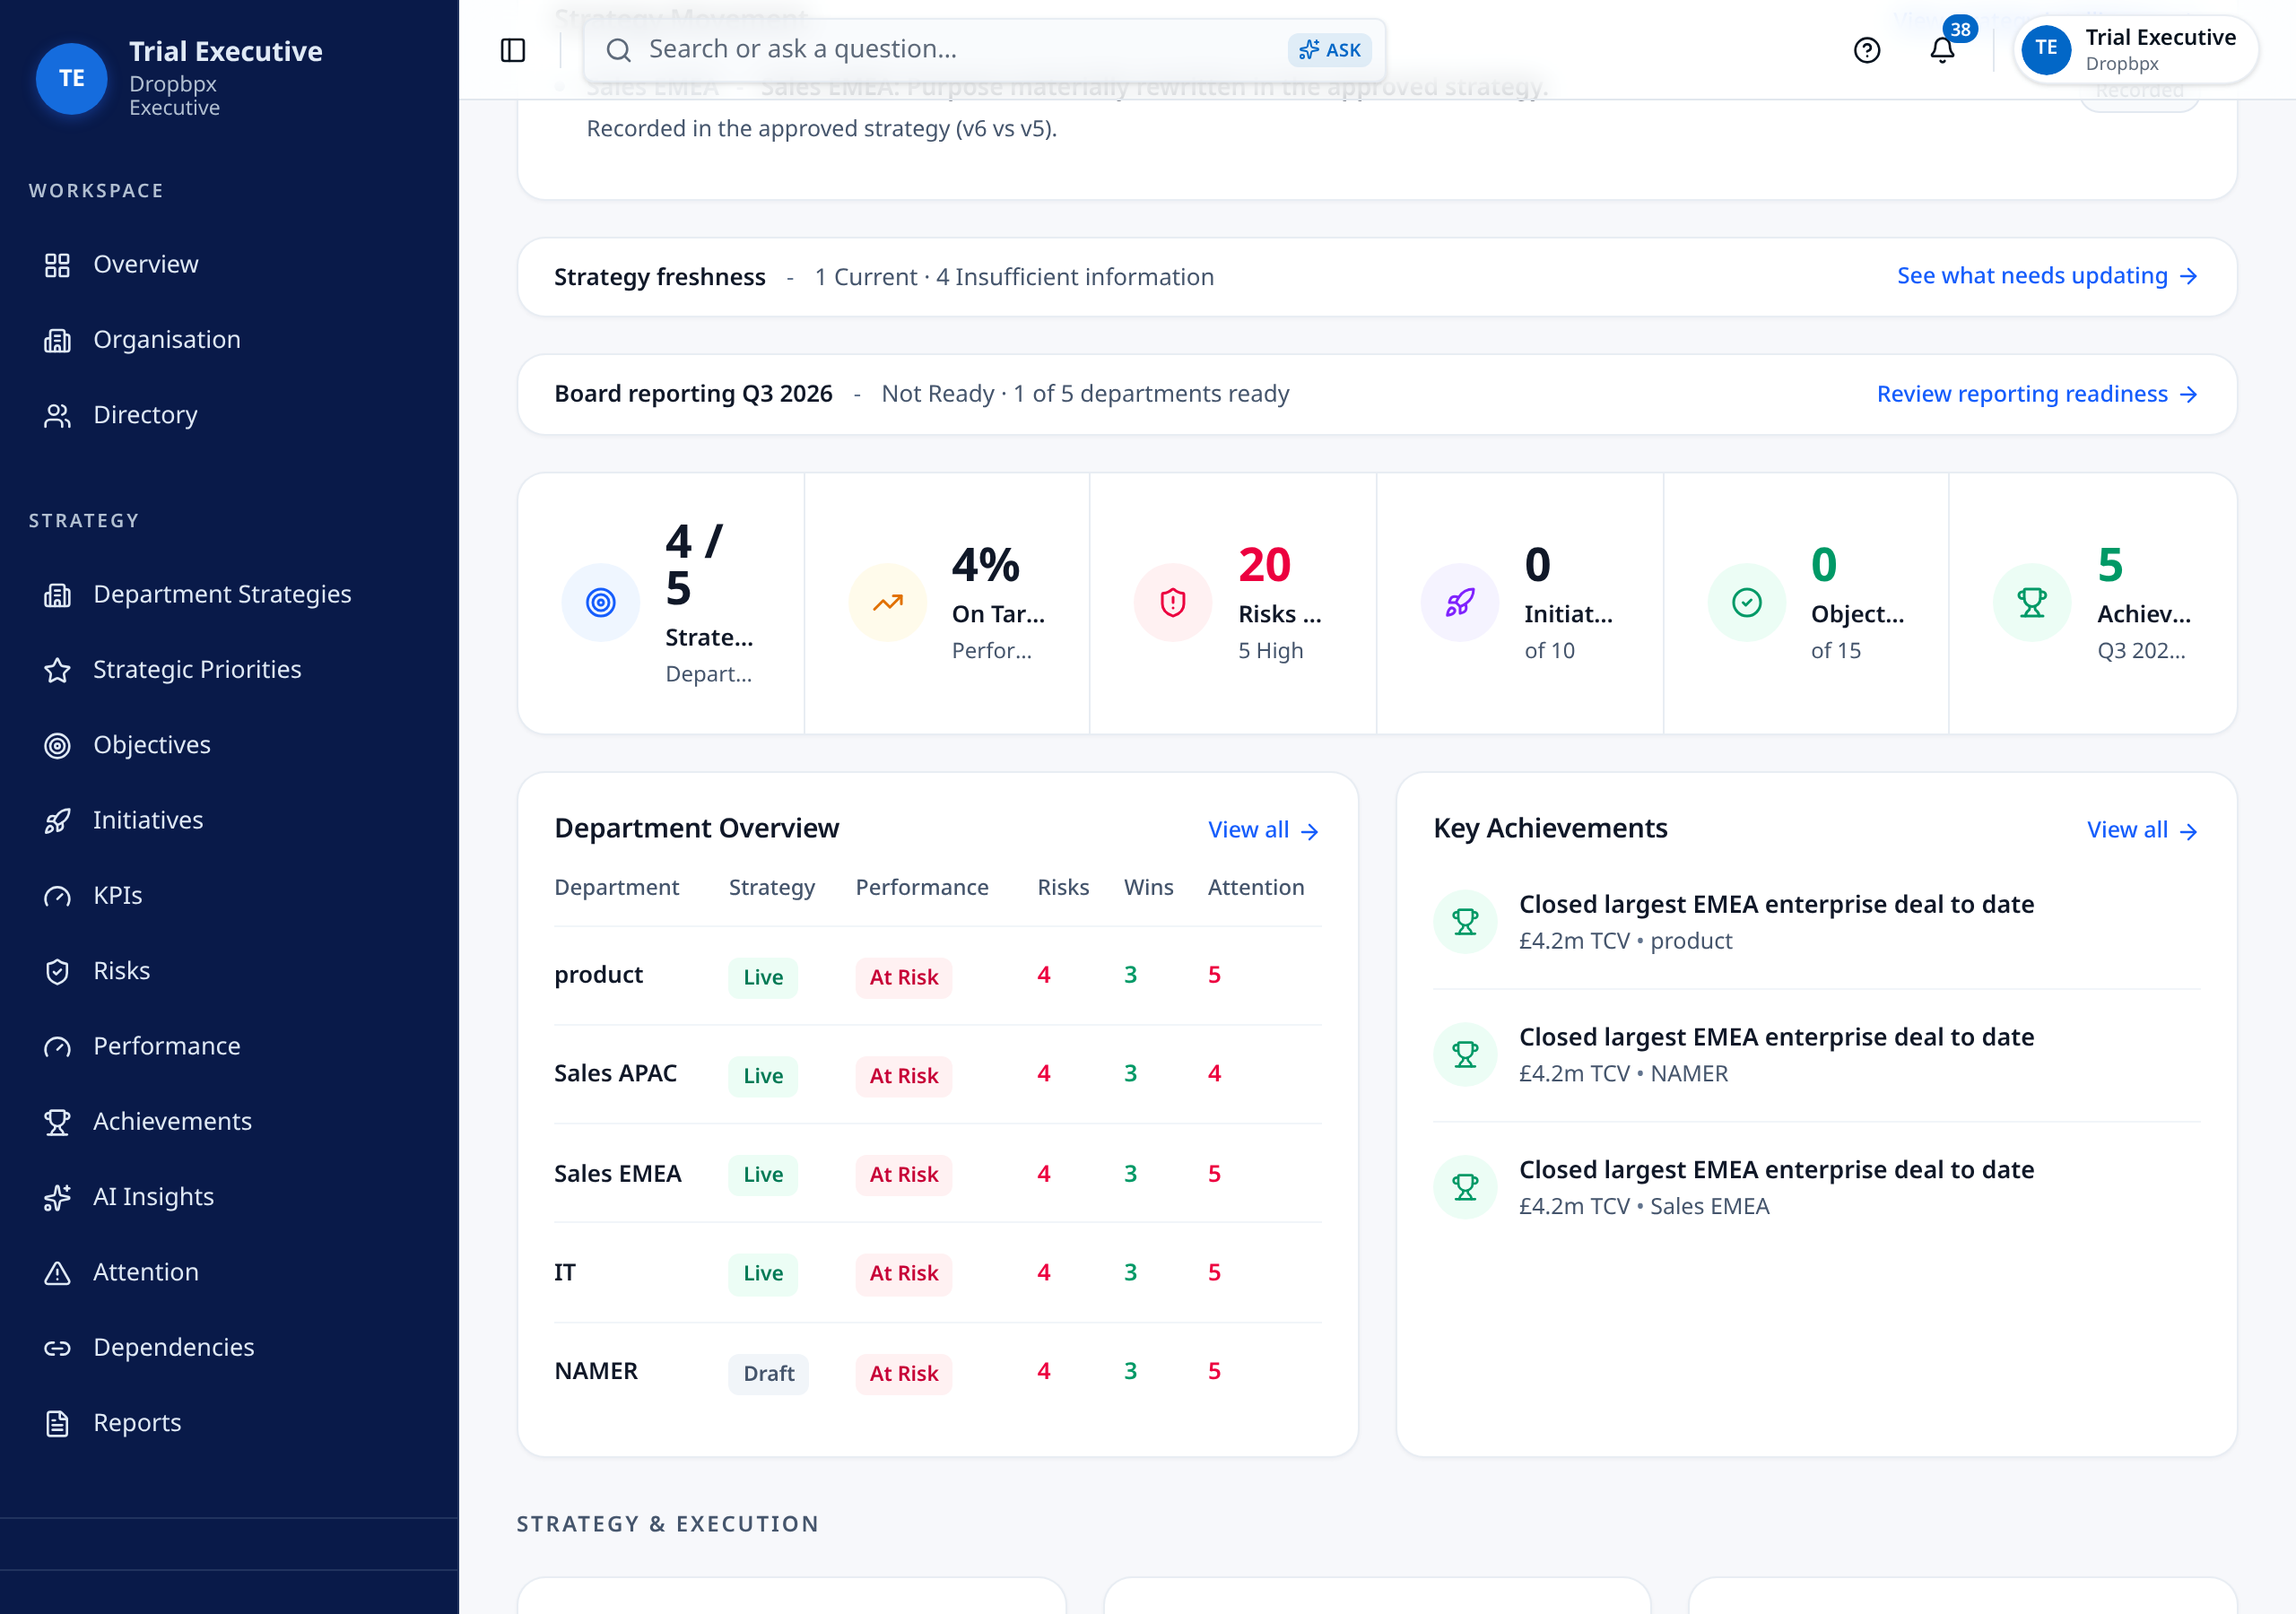Click the Performance gauge icon in sidebar
This screenshot has height=1614, width=2296.
(x=57, y=1046)
